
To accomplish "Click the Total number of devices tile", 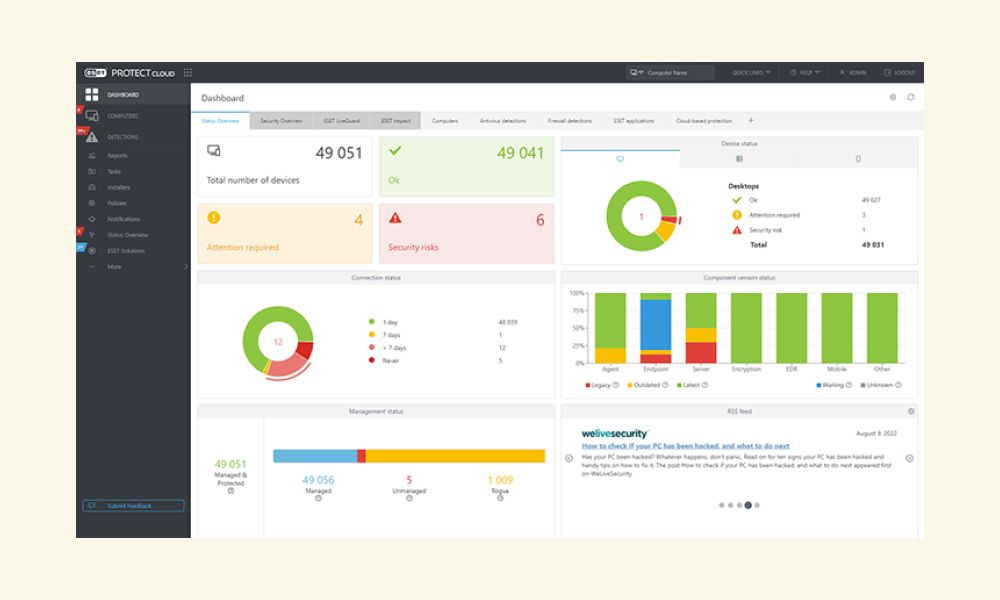I will 284,166.
